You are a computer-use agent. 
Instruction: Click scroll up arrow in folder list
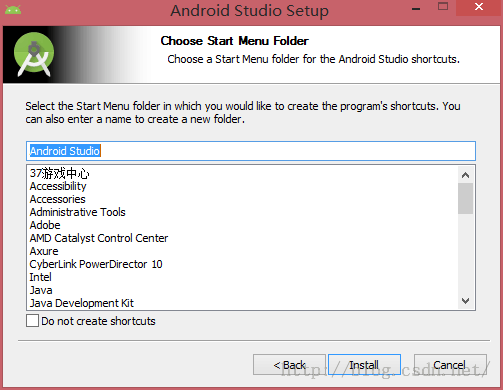pyautogui.click(x=466, y=175)
